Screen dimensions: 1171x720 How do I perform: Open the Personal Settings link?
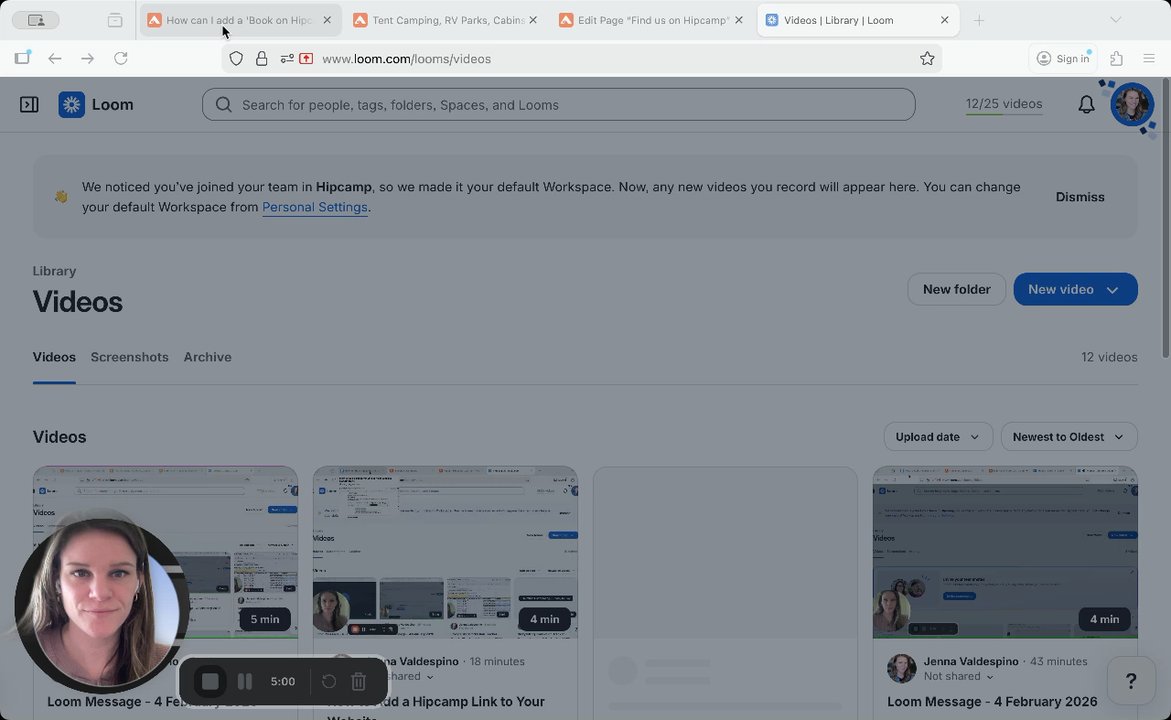[x=314, y=207]
